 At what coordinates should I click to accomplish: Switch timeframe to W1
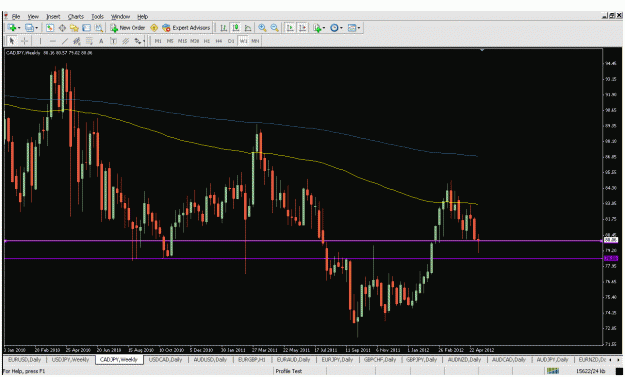click(x=243, y=41)
